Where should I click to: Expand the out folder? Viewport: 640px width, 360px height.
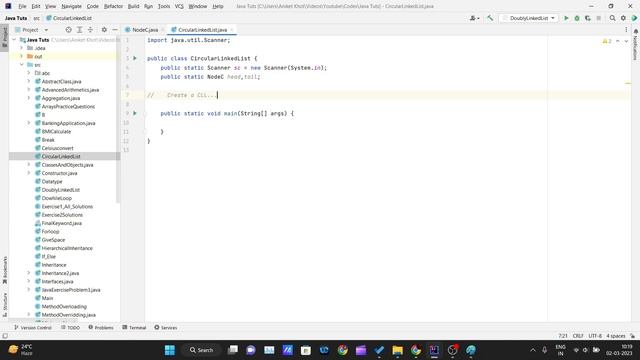[22, 56]
